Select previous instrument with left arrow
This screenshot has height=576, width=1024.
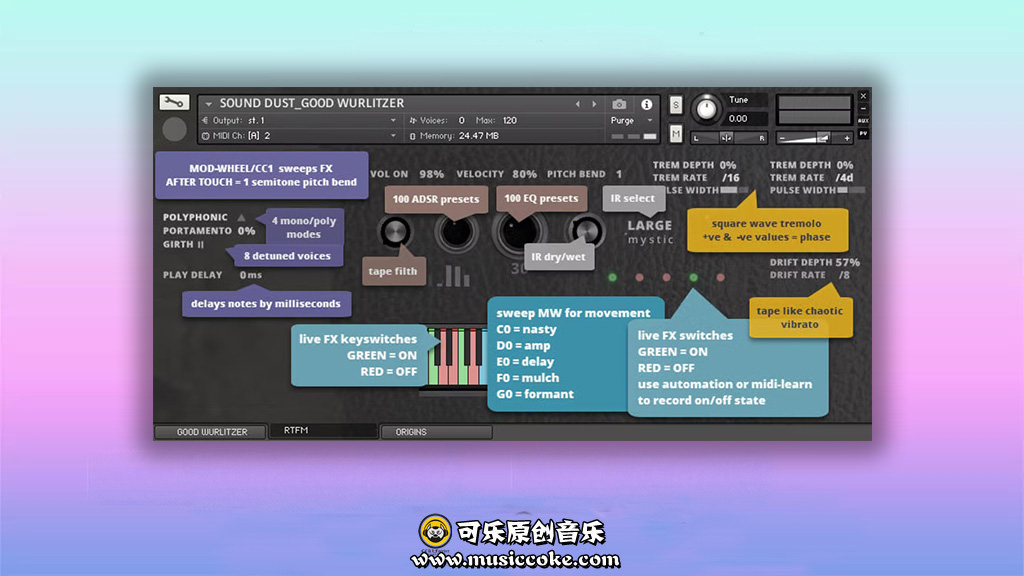(577, 104)
